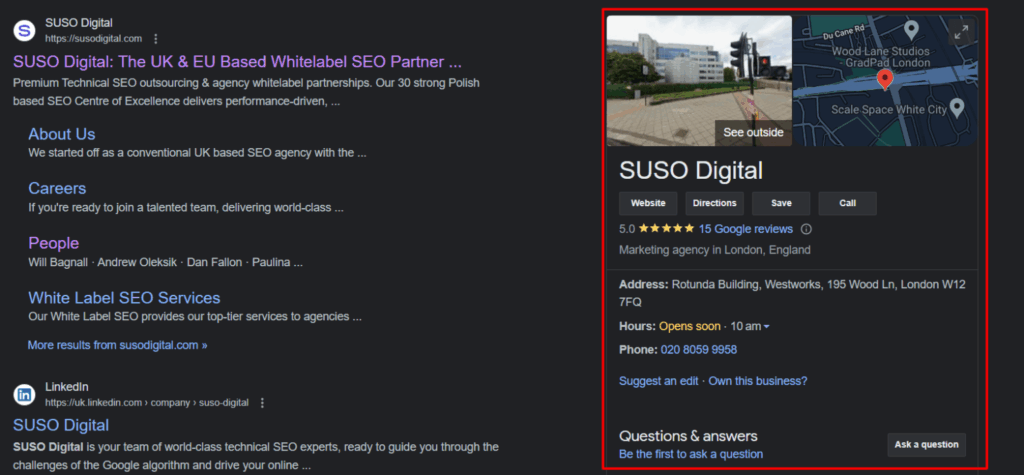Screen dimensions: 1024x475
Task: Click More results from susodigital.com
Action: point(118,345)
